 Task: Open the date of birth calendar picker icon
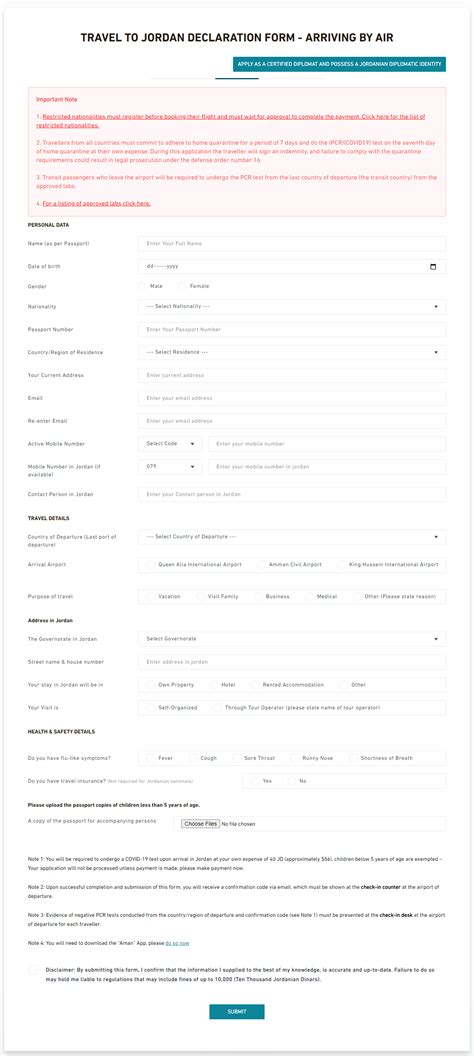(433, 267)
